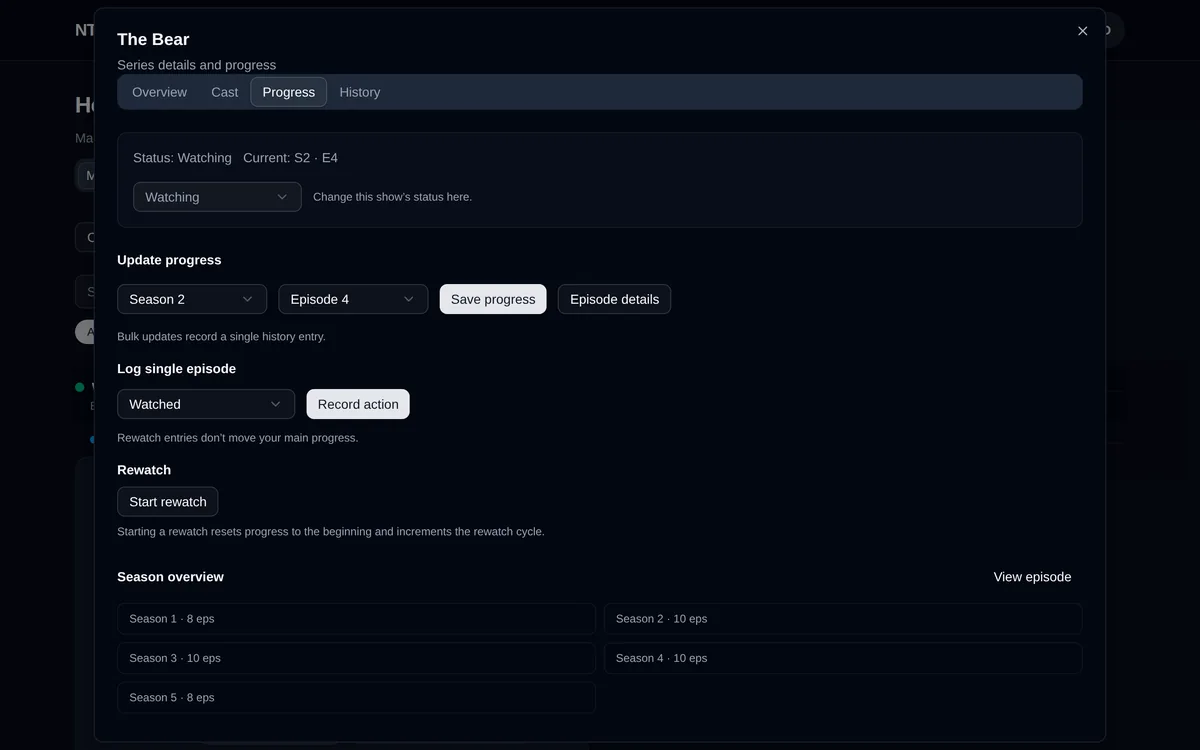Click 'Bulk updates record a single history entry.'
Viewport: 1200px width, 750px height.
point(221,337)
